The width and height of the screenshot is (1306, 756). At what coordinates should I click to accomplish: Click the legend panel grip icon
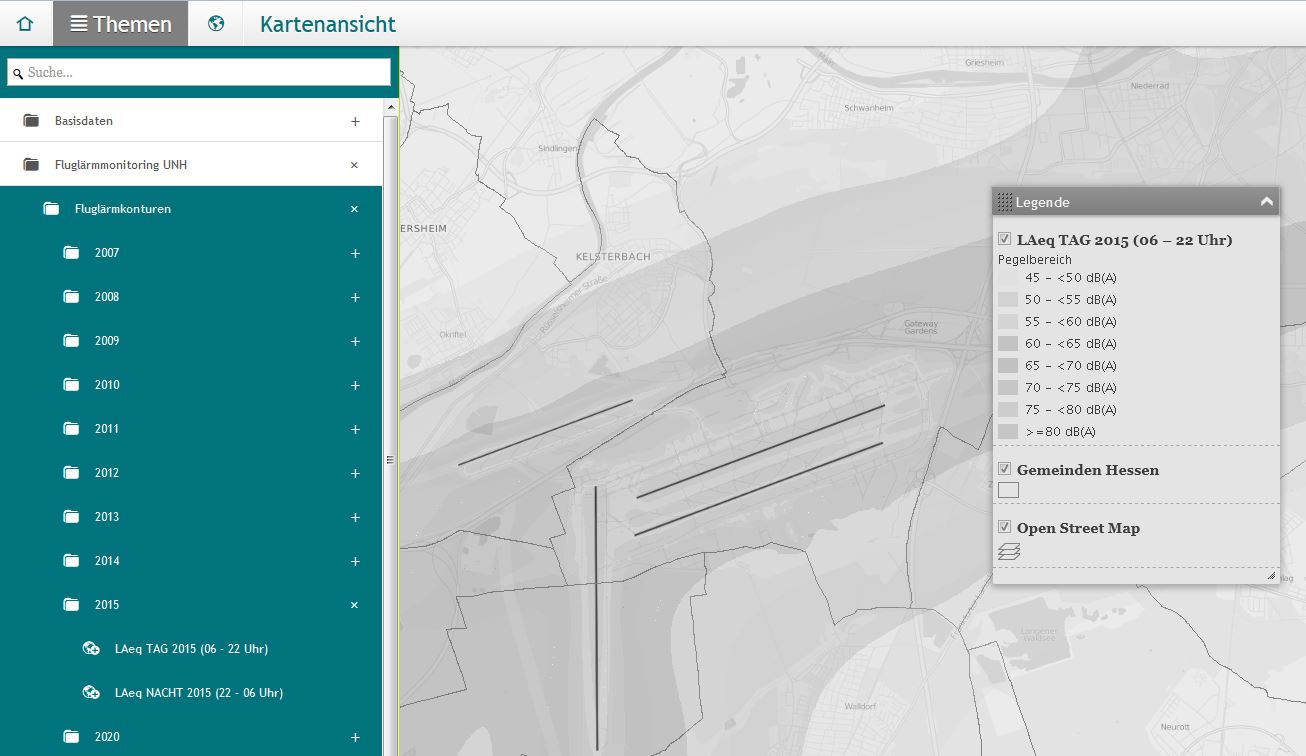click(1005, 202)
